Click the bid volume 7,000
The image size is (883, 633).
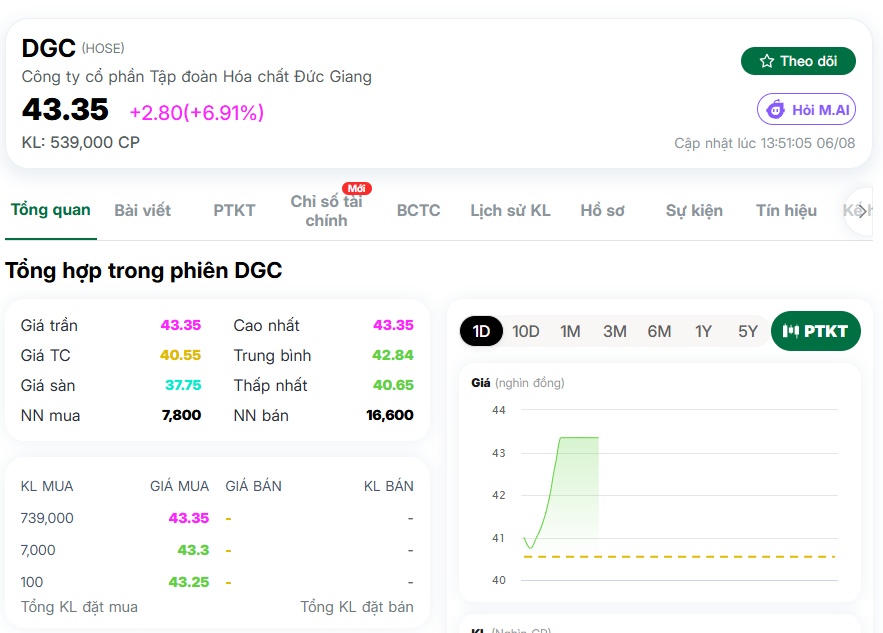click(x=38, y=550)
